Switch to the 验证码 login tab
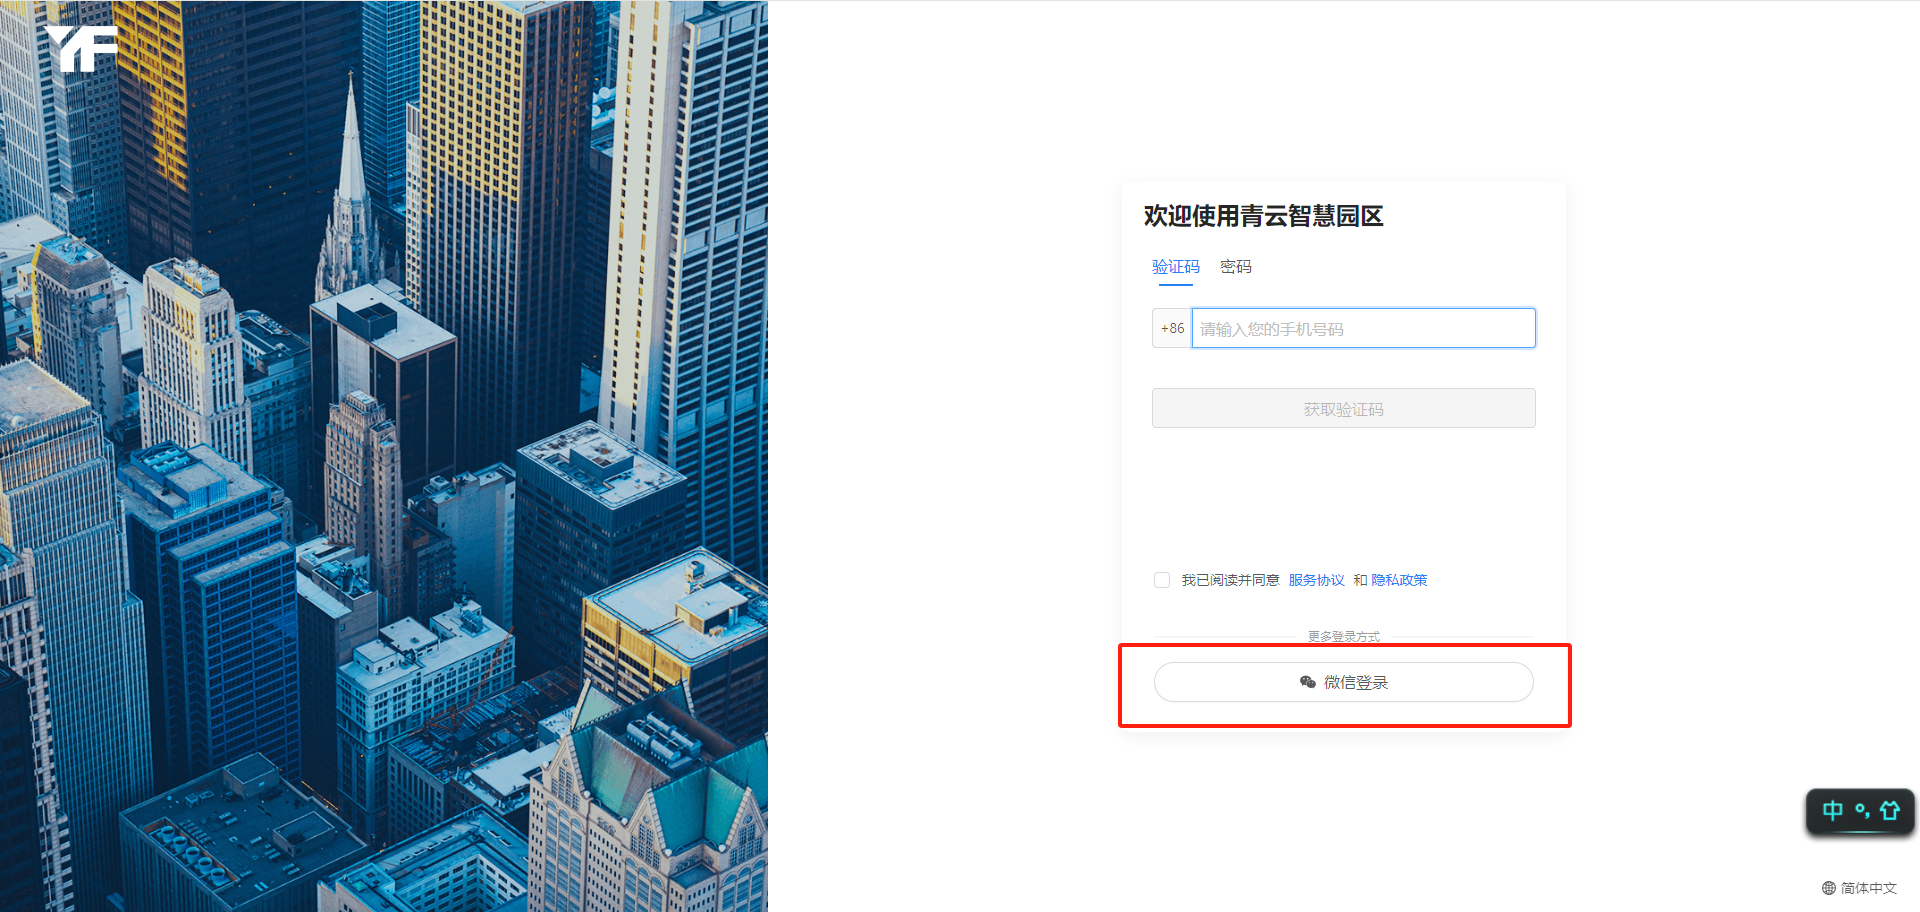Screen dimensions: 1920x912 pos(1175,267)
